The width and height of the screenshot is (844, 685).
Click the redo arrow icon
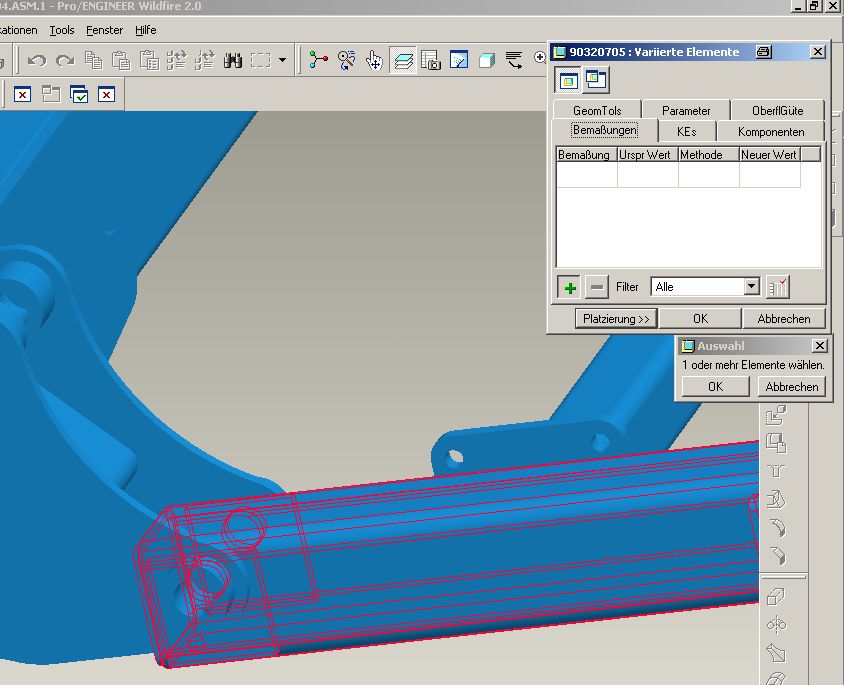[65, 61]
